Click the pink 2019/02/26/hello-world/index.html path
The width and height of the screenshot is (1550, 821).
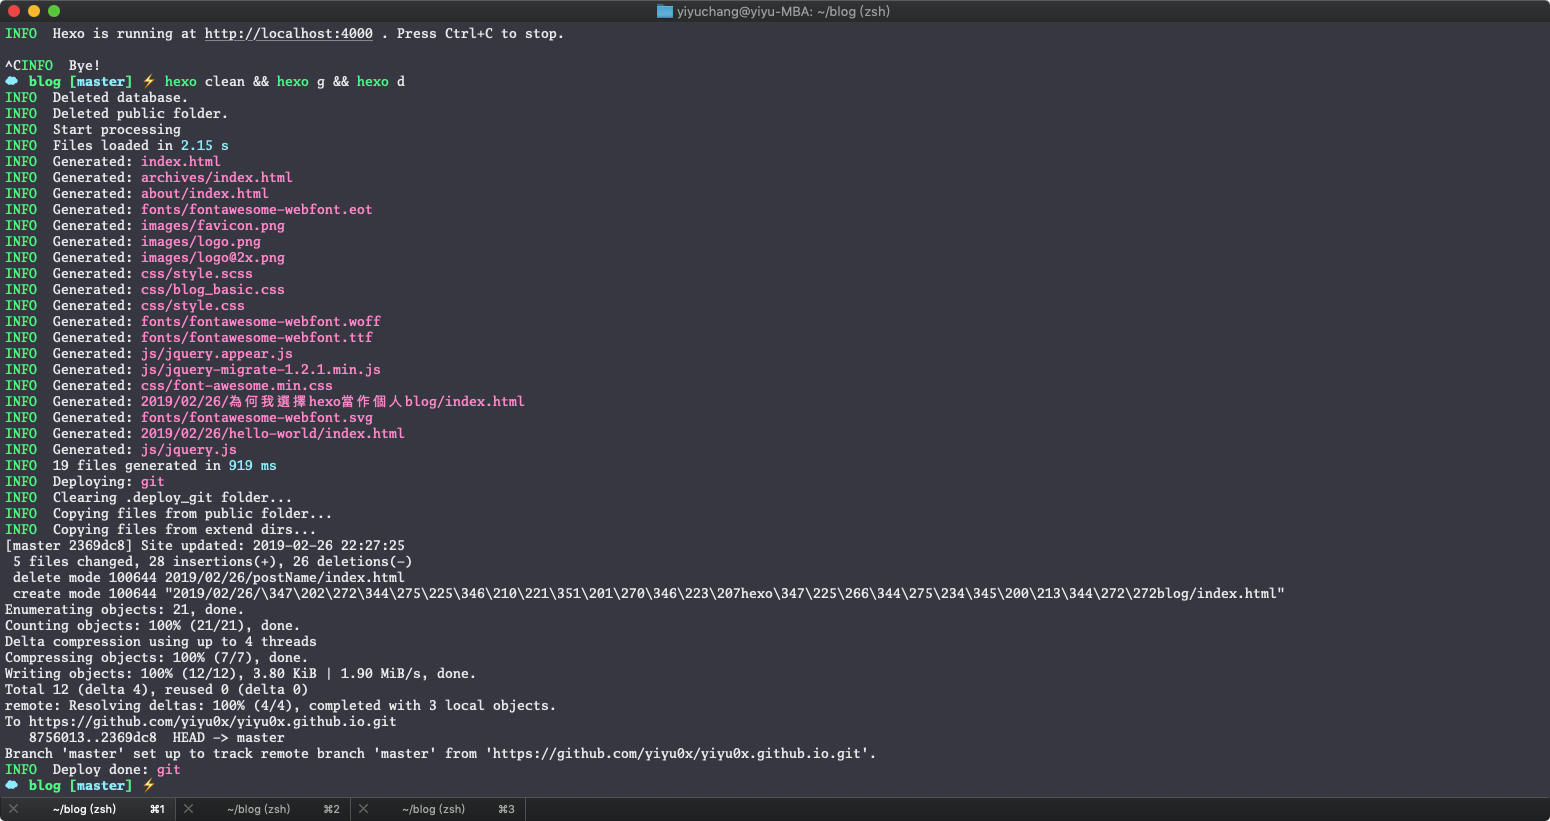(x=272, y=433)
